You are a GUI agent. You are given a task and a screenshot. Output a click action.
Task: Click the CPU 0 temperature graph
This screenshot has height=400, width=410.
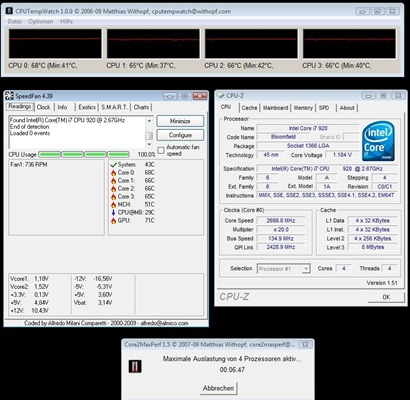[x=55, y=44]
